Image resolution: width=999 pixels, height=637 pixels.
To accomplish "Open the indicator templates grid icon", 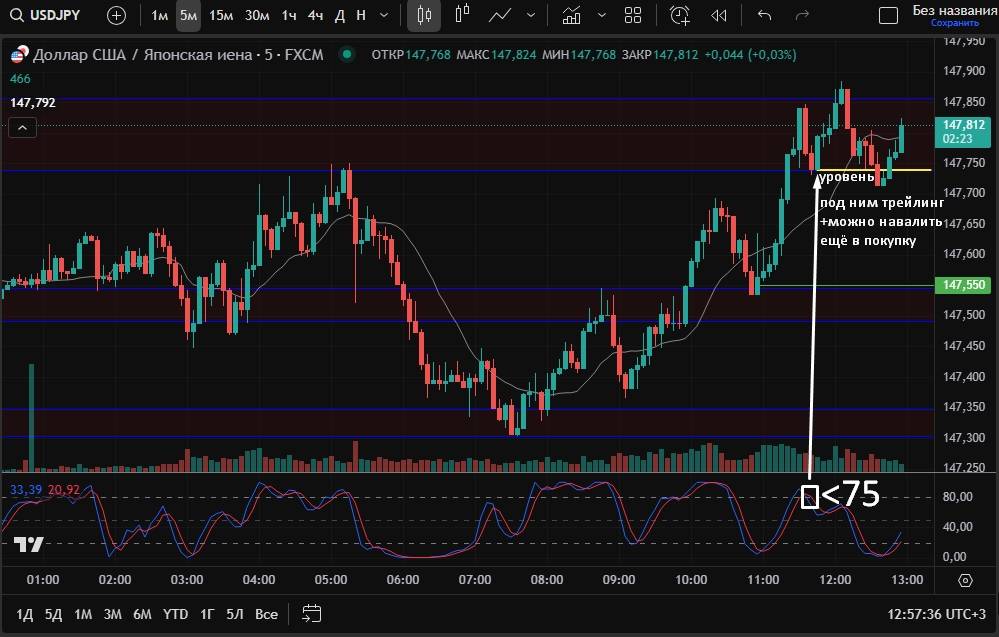I will tap(632, 15).
